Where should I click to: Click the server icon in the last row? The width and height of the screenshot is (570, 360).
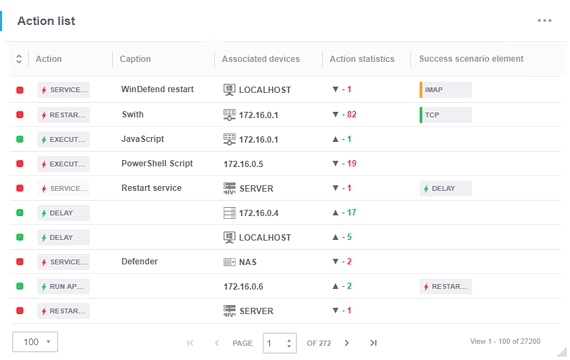229,311
